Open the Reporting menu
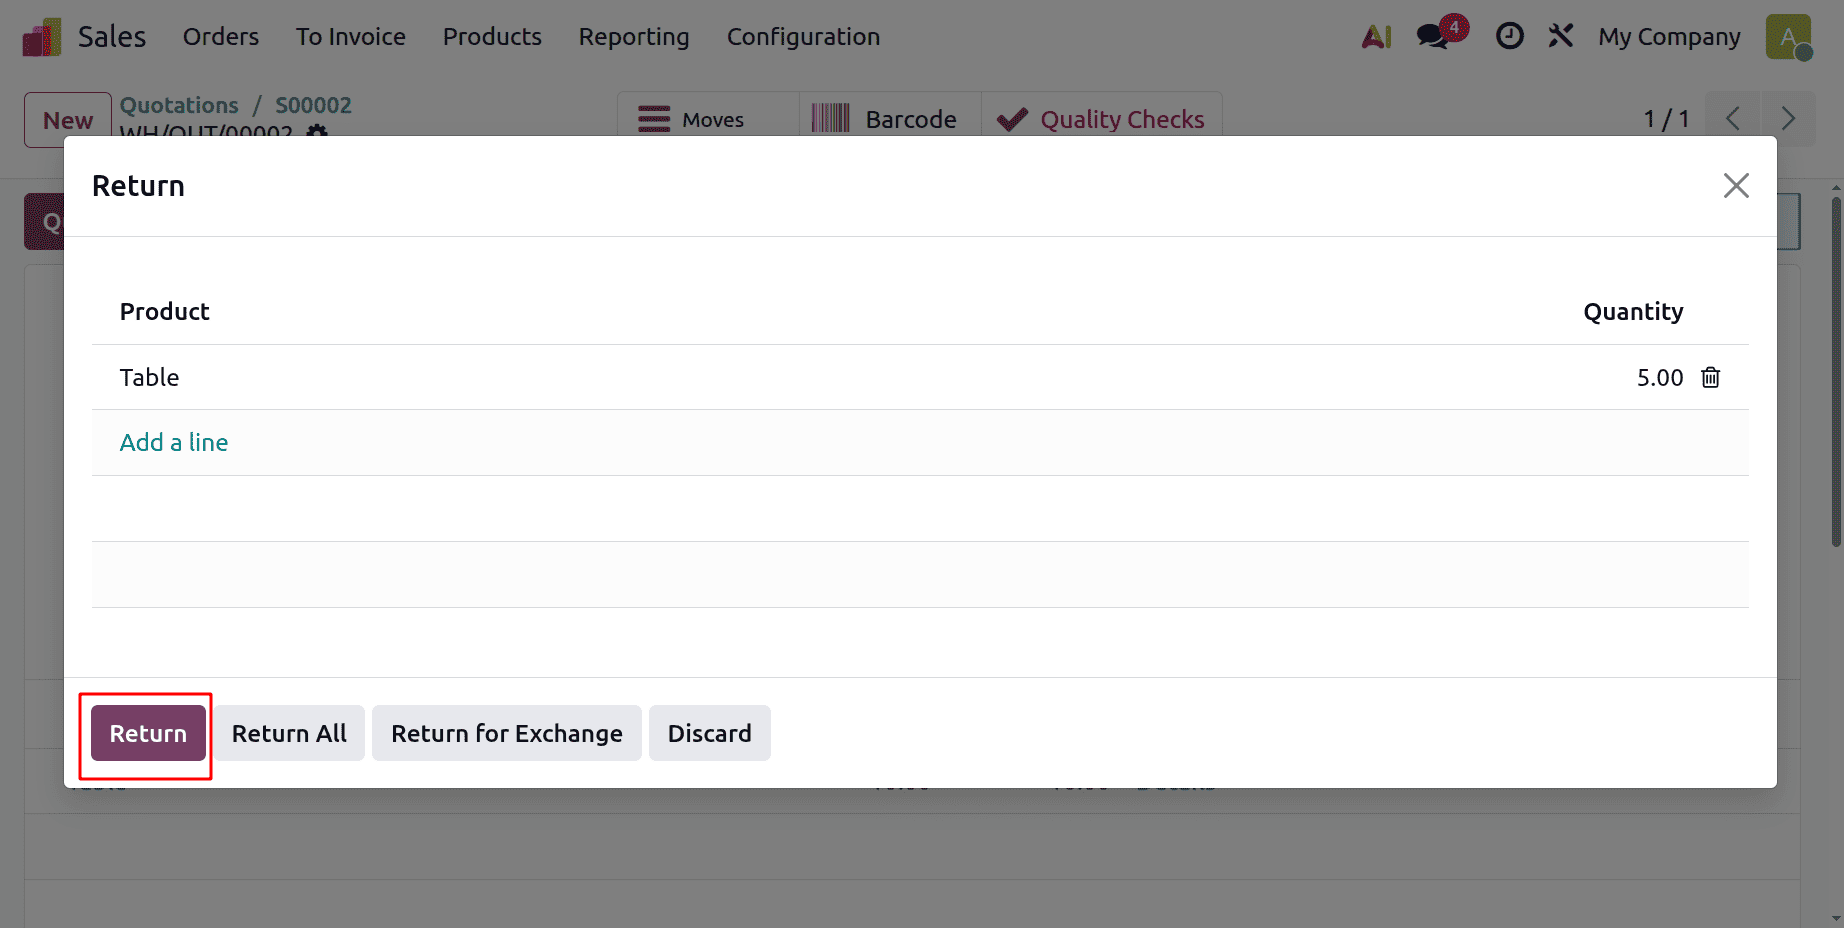Image resolution: width=1844 pixels, height=928 pixels. pyautogui.click(x=634, y=37)
